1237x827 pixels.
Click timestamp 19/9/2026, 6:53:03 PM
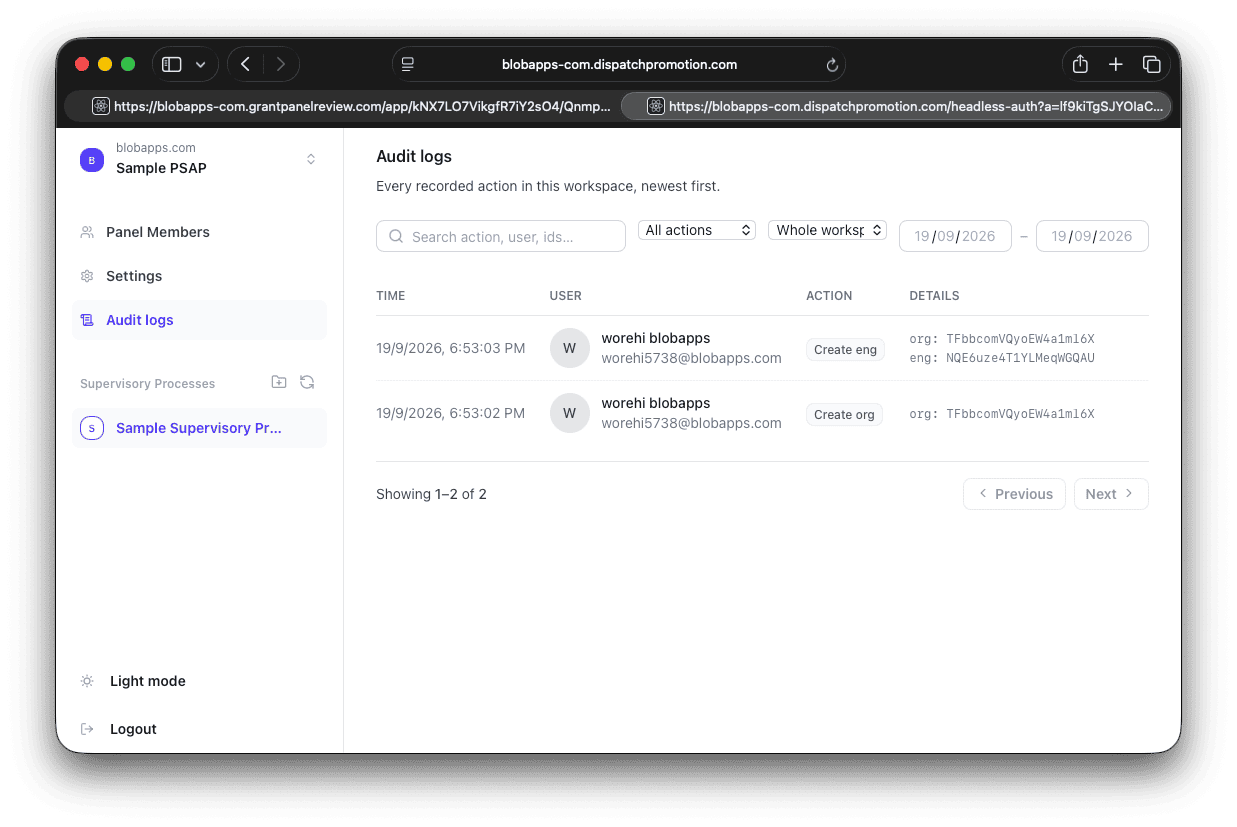[451, 348]
